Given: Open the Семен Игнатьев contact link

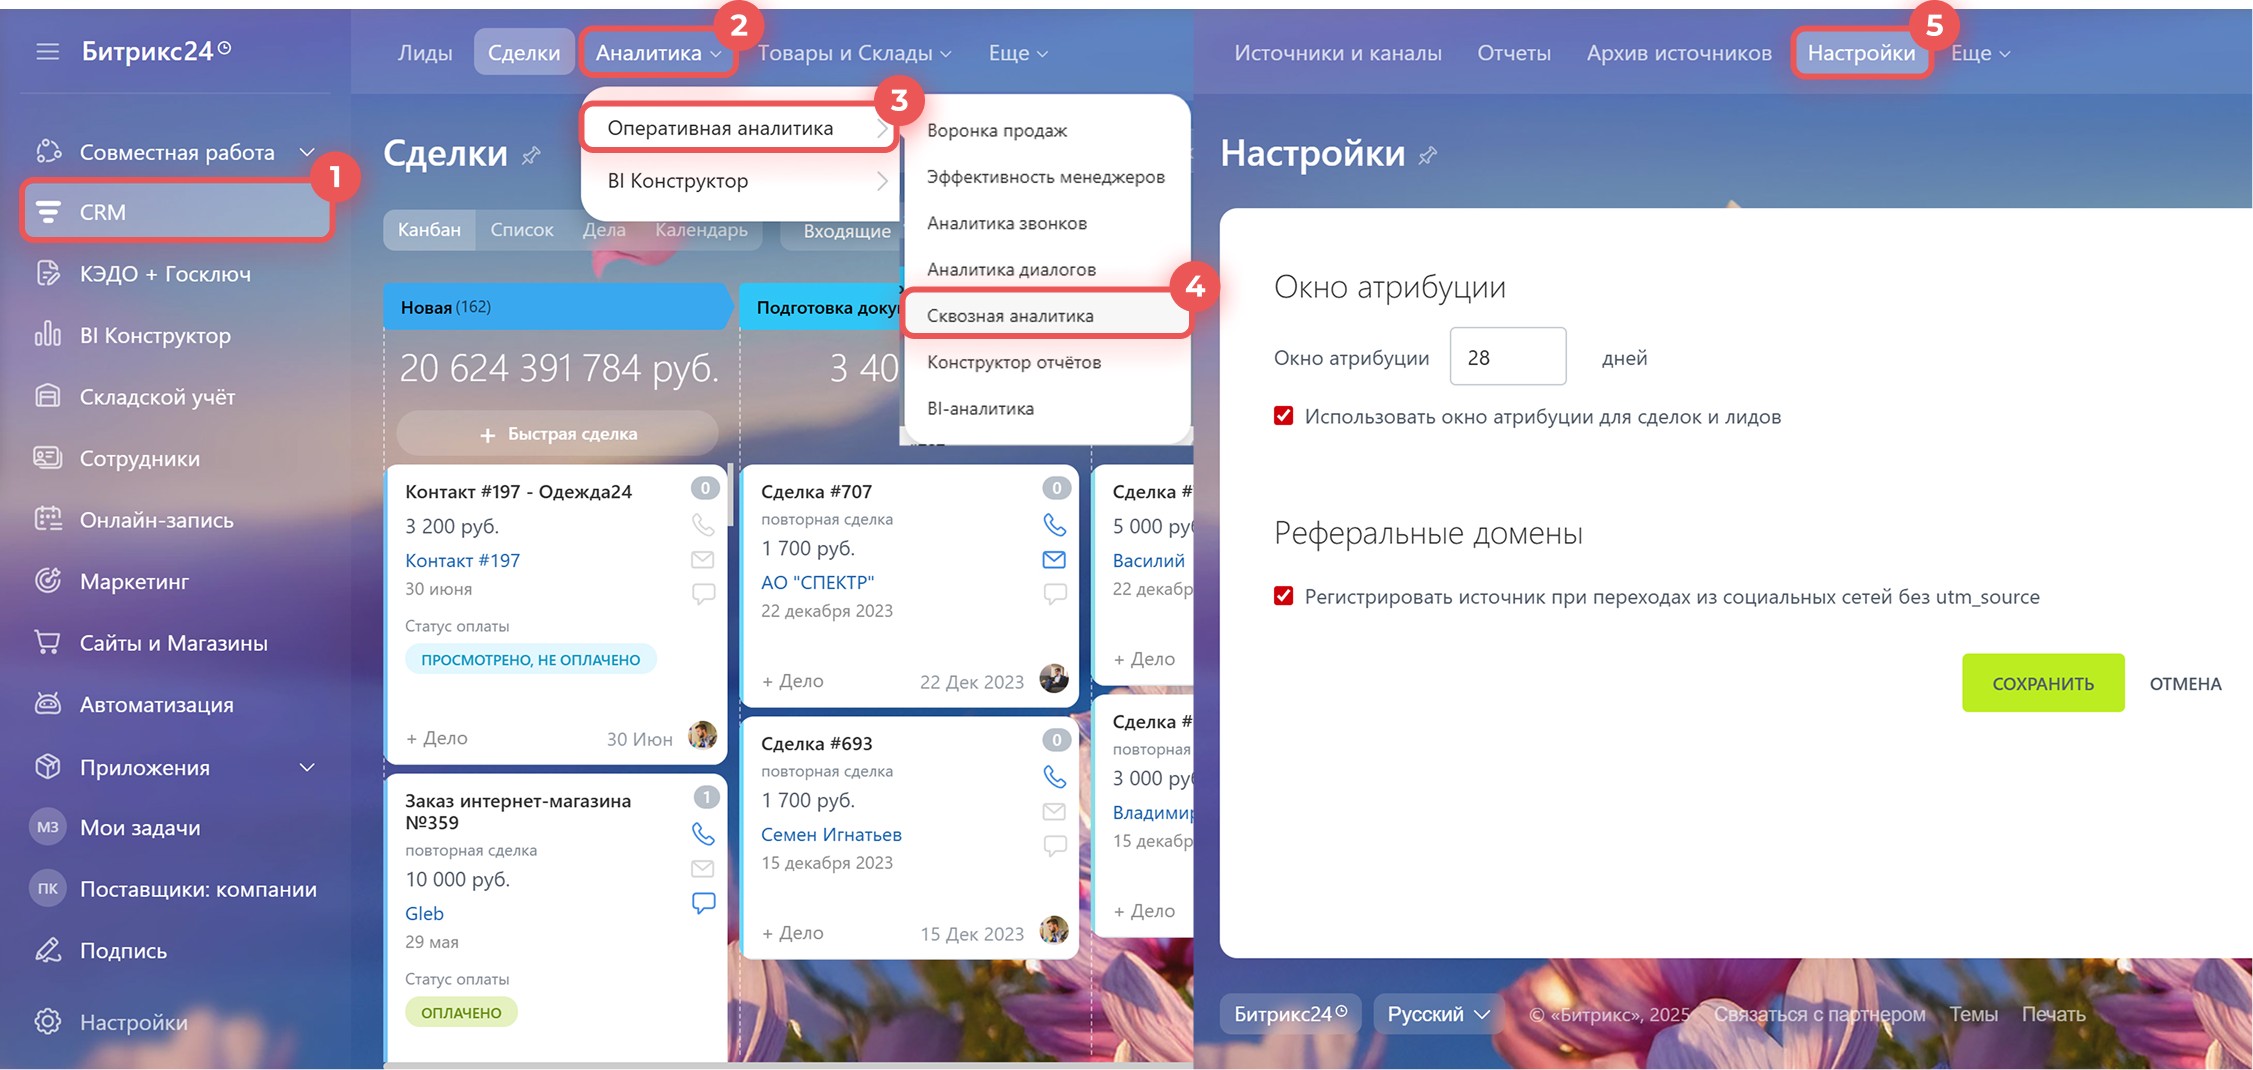Looking at the screenshot, I should 831,834.
